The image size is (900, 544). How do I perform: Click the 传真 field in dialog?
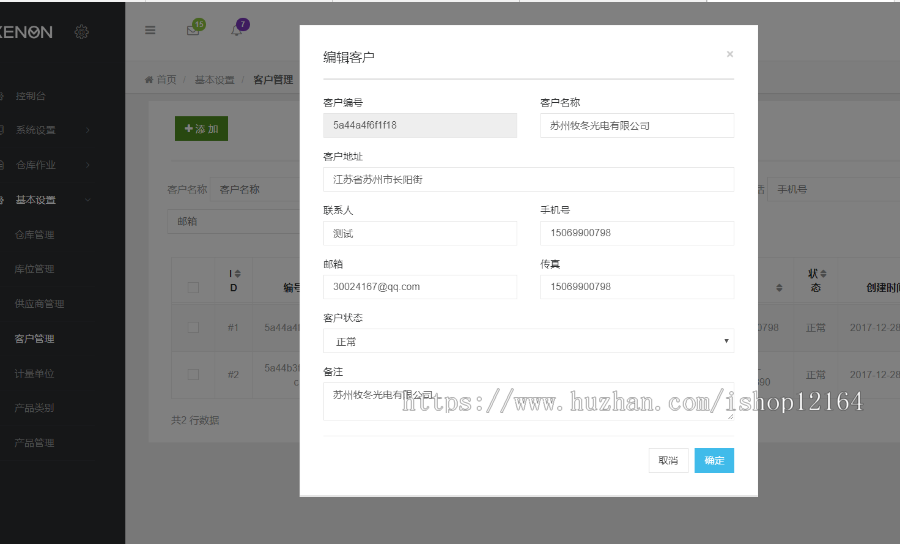tap(637, 287)
